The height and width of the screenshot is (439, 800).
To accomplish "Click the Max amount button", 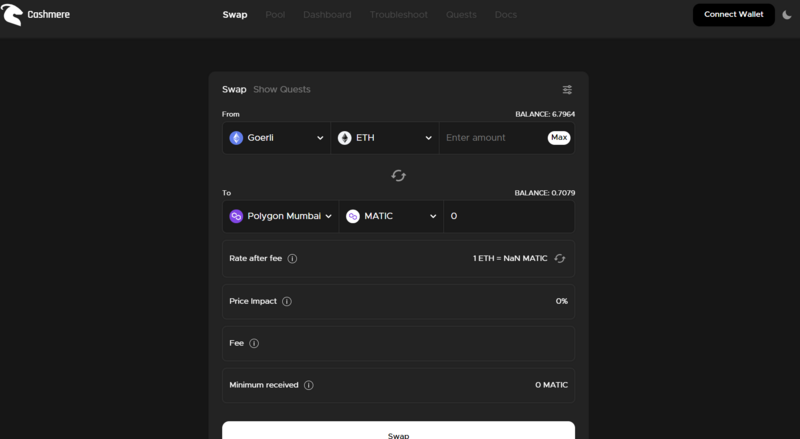I will click(559, 138).
